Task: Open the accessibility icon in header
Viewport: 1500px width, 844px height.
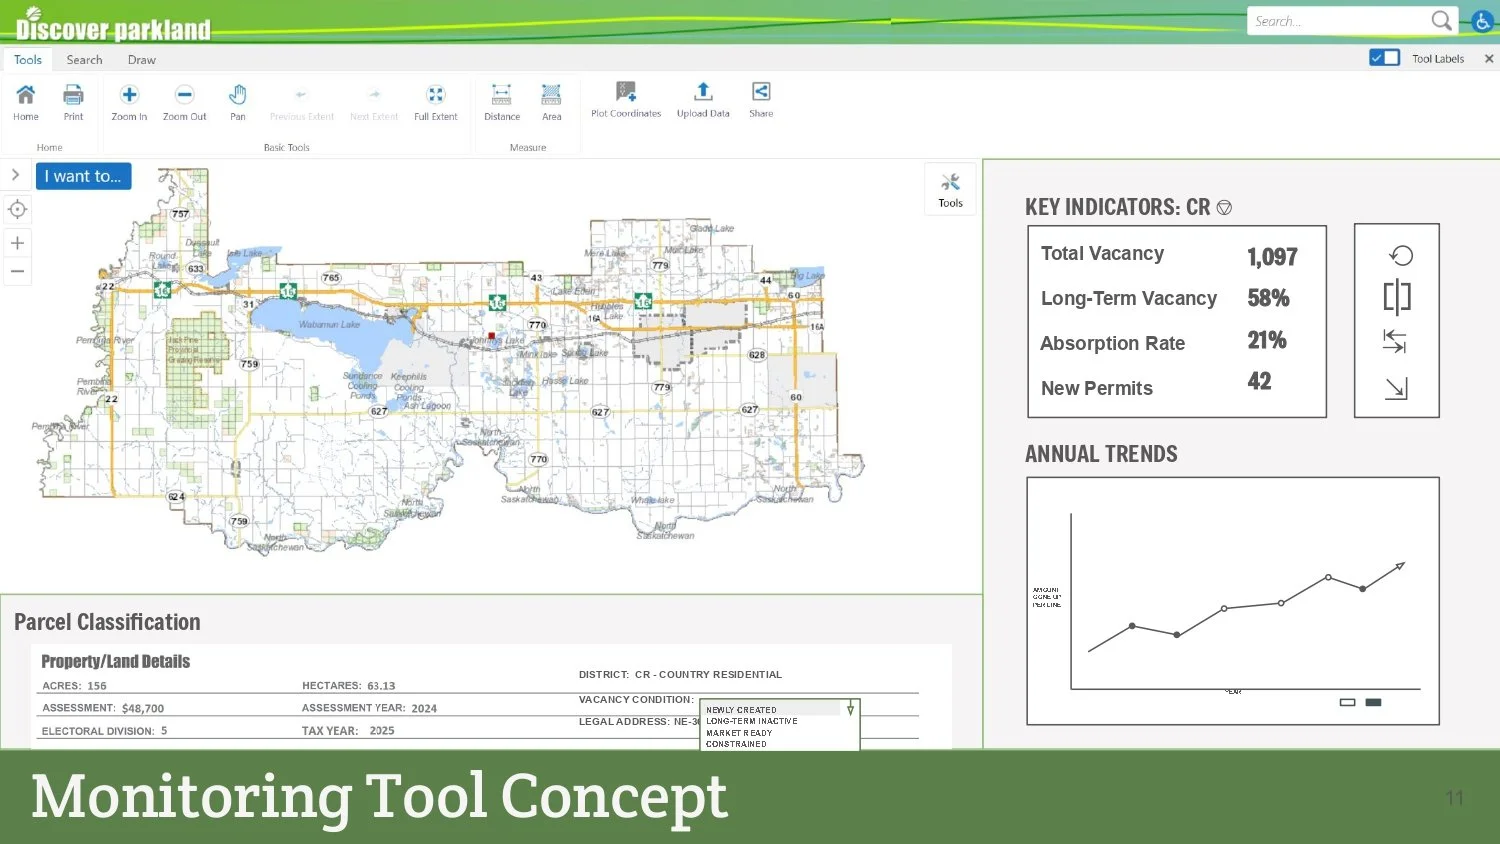Action: click(1483, 21)
